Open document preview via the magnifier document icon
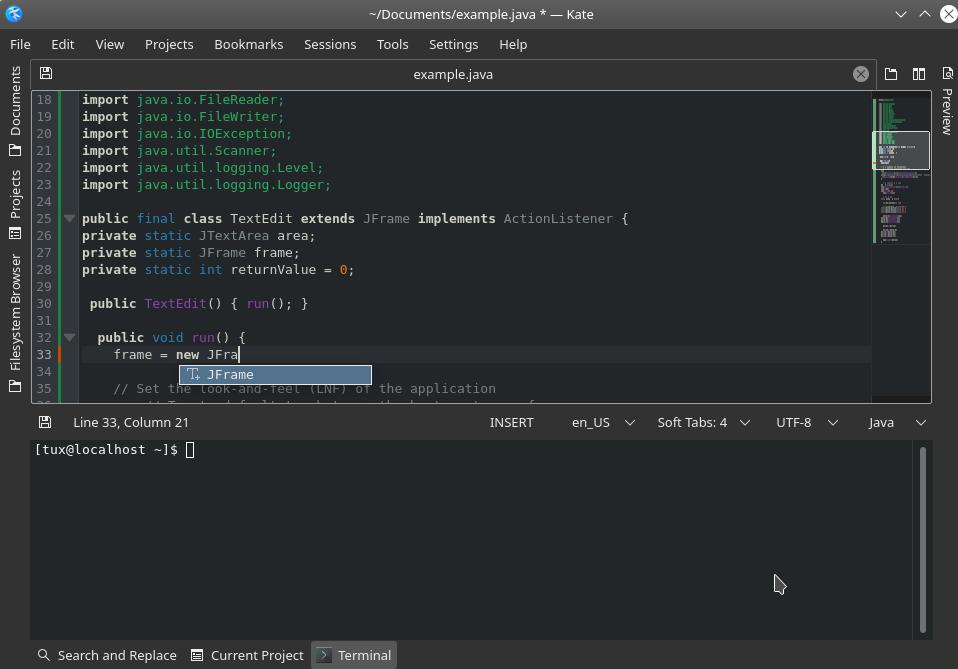This screenshot has height=669, width=958. pos(947,73)
